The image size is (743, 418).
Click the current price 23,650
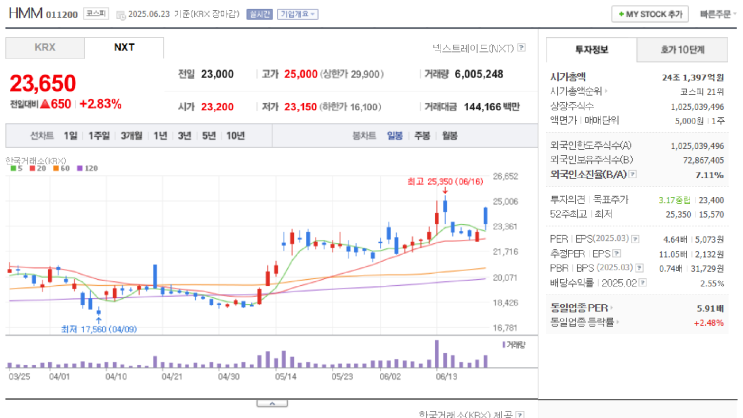43,83
